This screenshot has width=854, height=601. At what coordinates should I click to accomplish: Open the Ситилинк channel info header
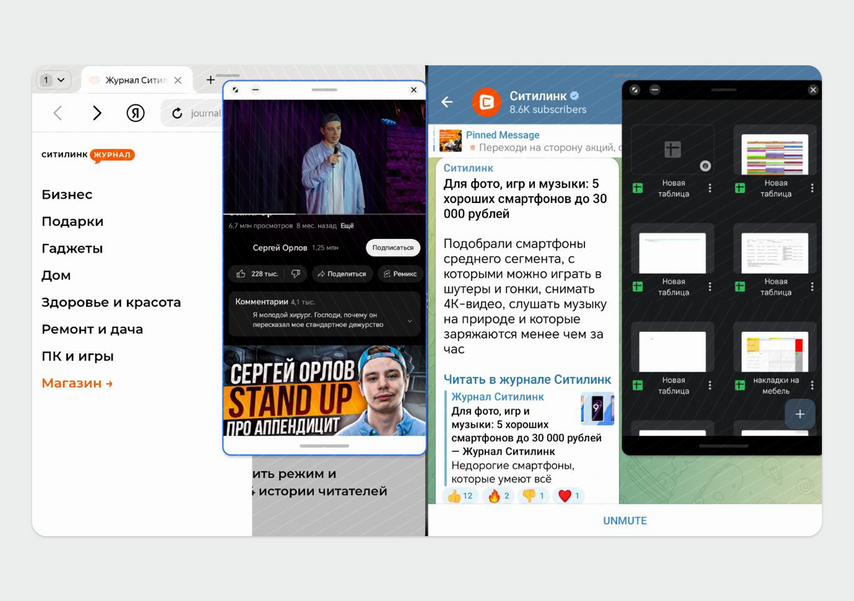click(x=548, y=102)
